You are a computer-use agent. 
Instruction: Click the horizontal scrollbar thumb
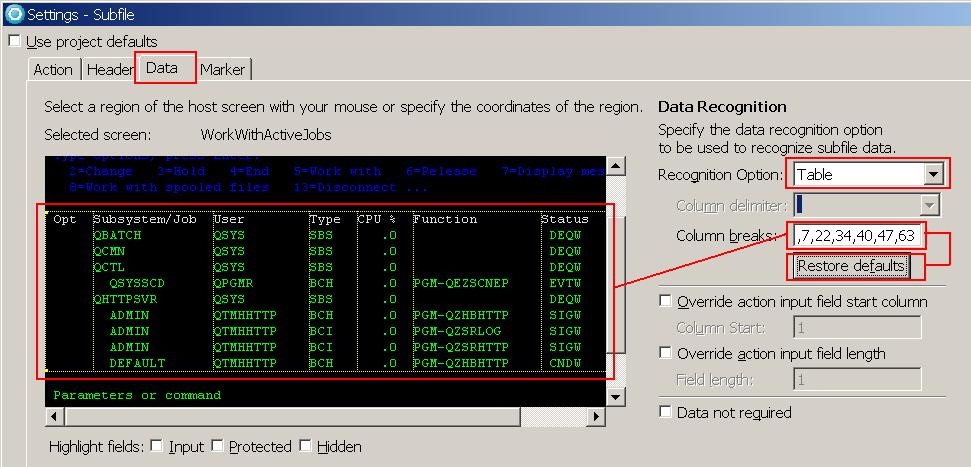(x=291, y=417)
